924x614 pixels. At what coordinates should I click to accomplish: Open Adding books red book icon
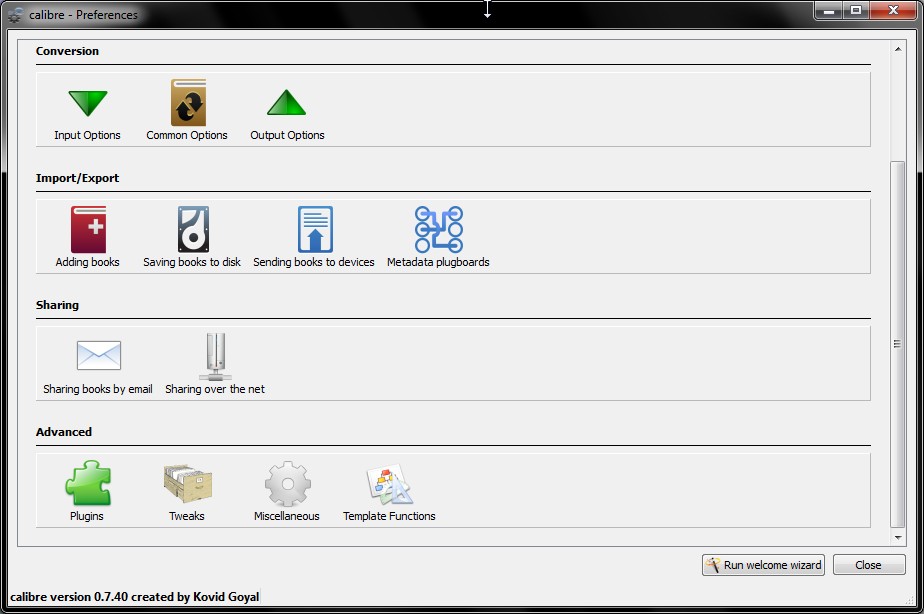click(x=88, y=229)
